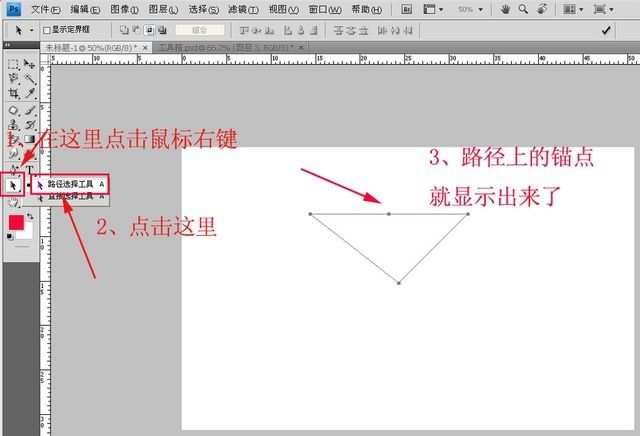
Task: Click align top edges icon
Action: click(244, 30)
